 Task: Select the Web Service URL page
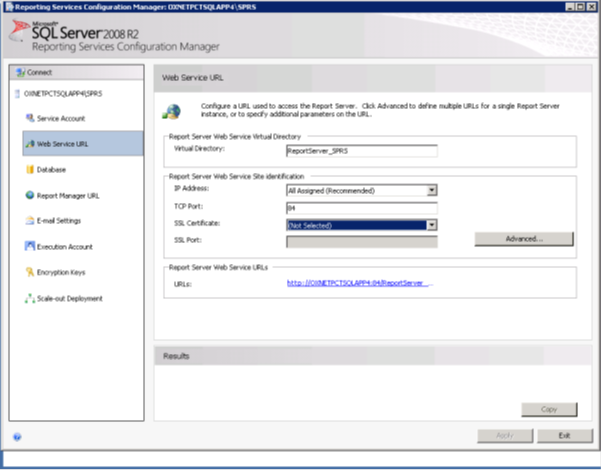click(x=83, y=143)
